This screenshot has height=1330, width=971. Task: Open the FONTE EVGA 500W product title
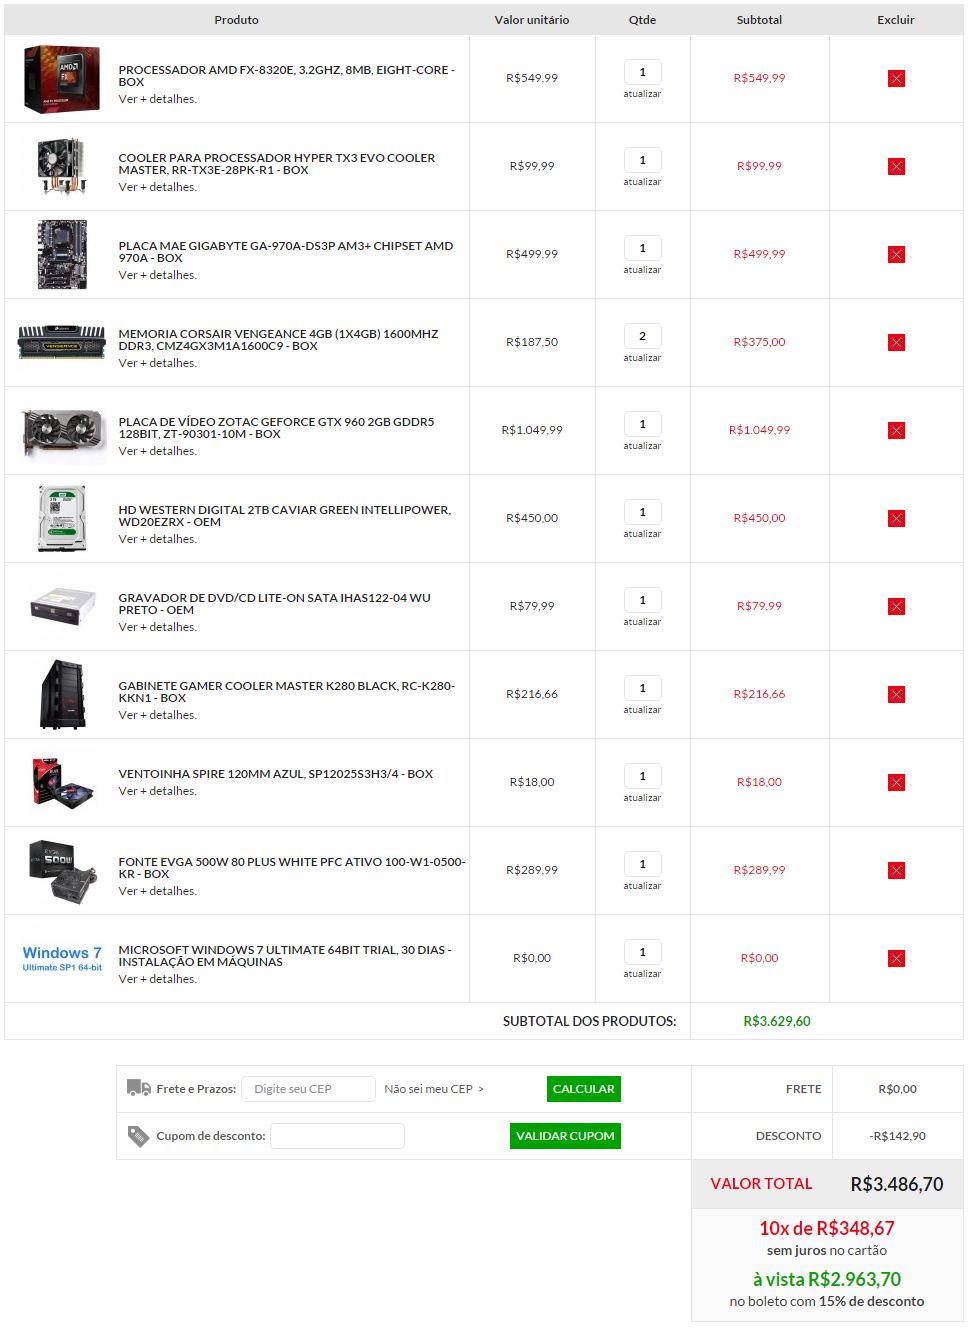click(x=292, y=868)
